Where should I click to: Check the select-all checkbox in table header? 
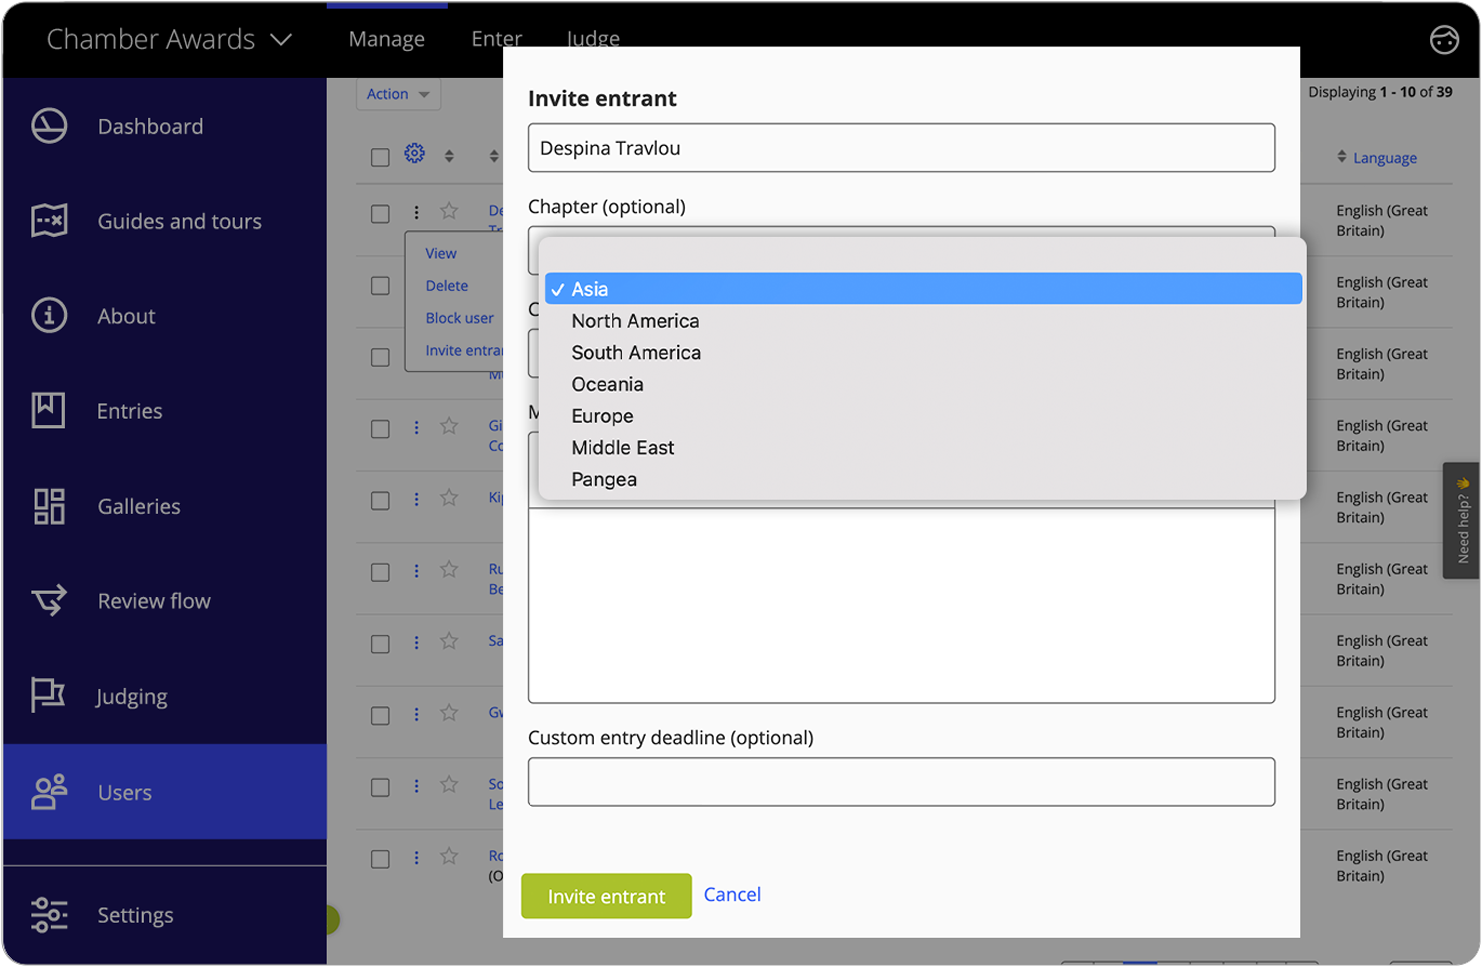(x=380, y=157)
